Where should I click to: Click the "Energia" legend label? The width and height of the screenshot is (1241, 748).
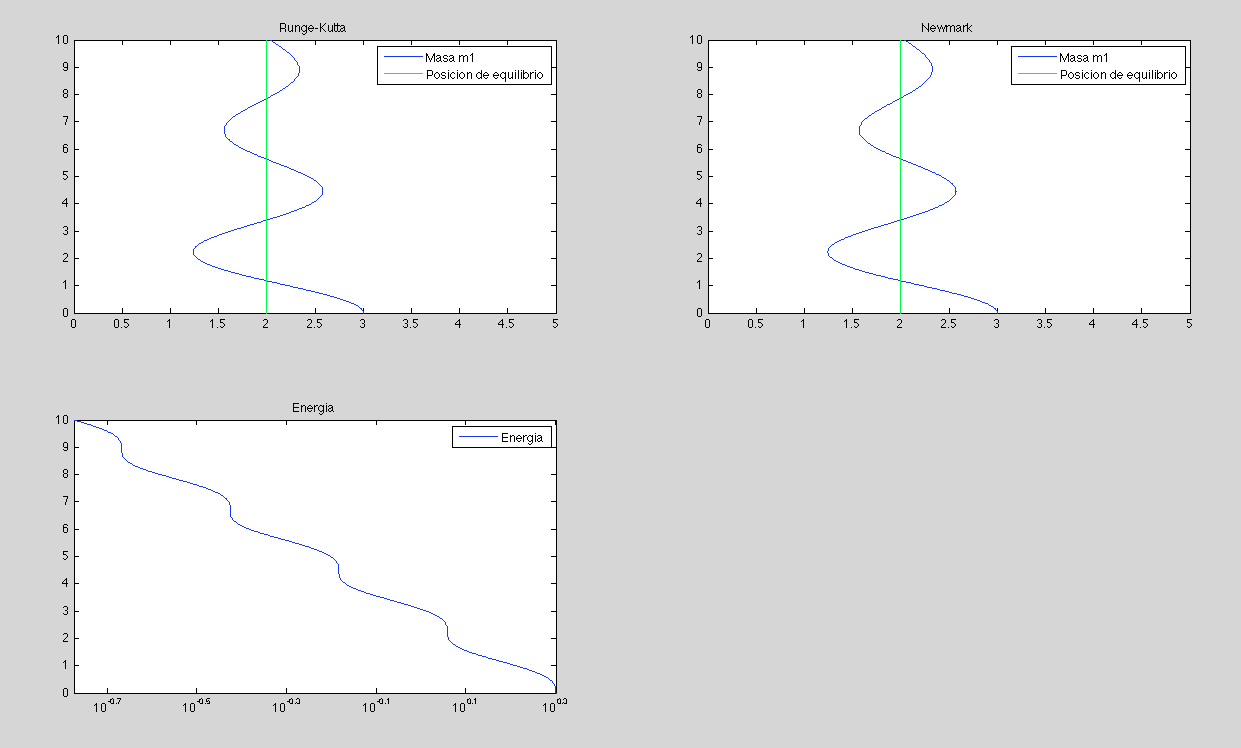click(x=522, y=437)
